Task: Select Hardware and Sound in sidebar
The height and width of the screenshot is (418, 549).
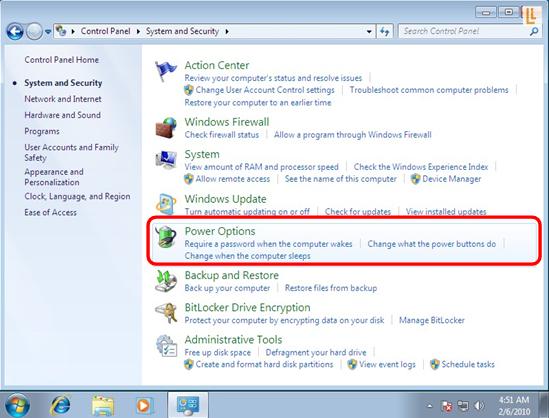Action: point(62,115)
